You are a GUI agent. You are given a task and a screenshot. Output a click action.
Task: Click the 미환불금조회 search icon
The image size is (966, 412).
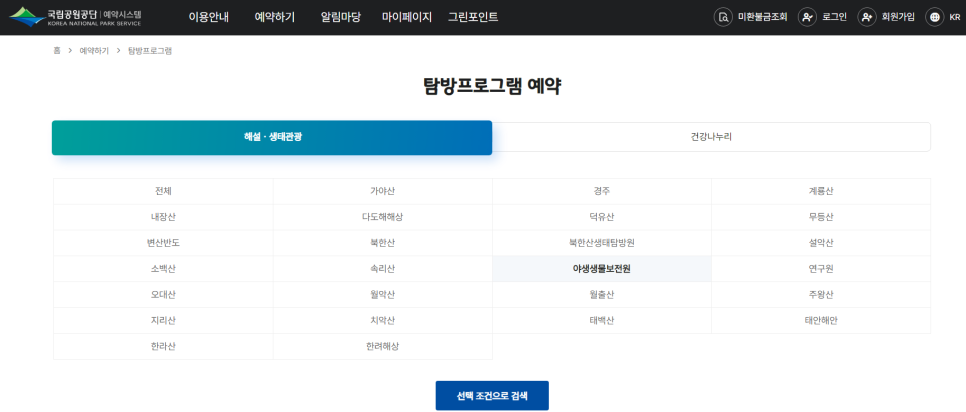coord(723,17)
